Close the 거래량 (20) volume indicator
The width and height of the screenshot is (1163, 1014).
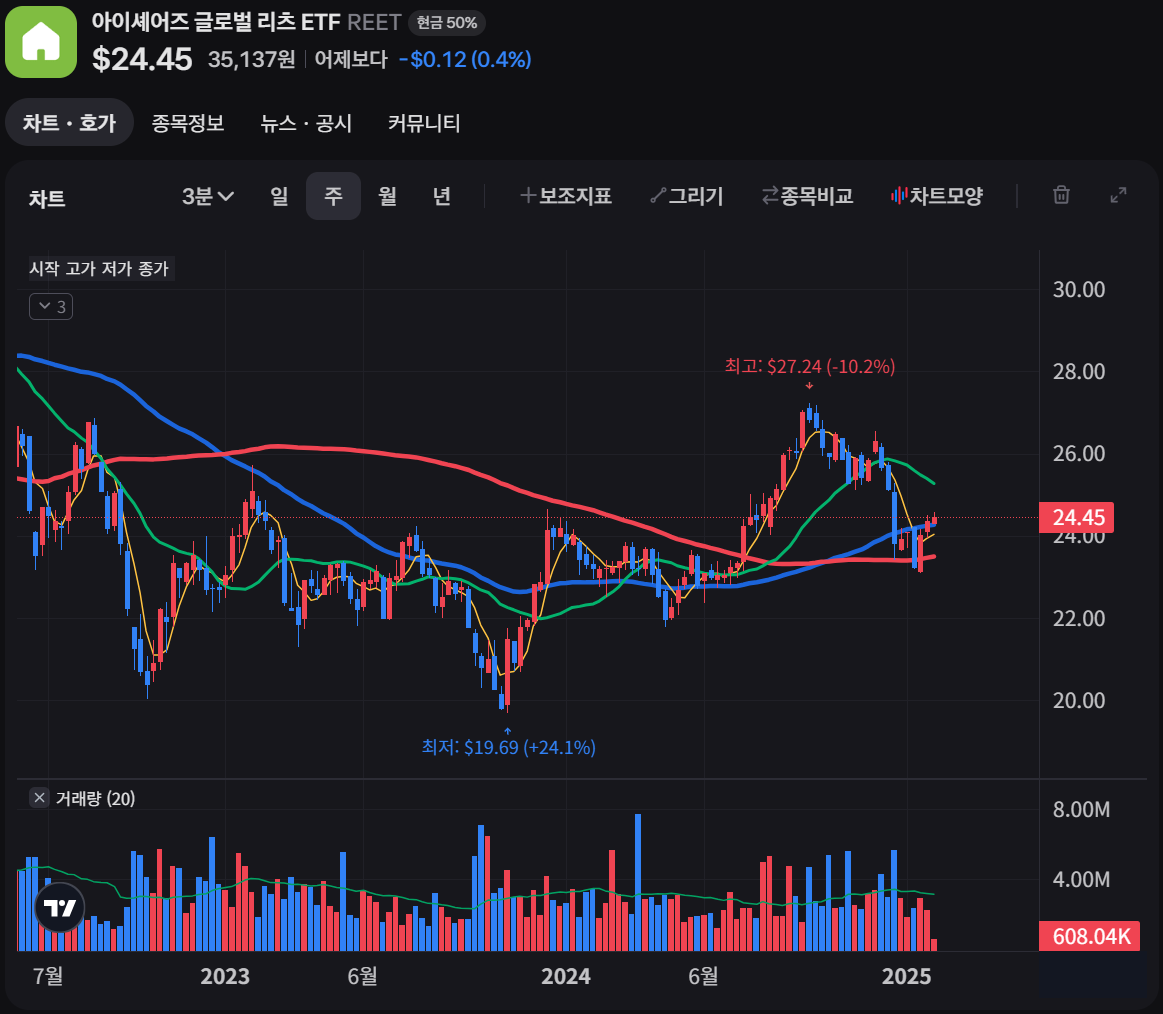point(39,797)
